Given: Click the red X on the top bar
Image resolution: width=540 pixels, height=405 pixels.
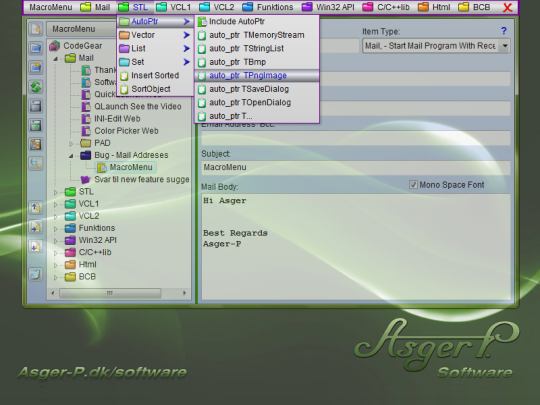Looking at the screenshot, I should pyautogui.click(x=507, y=7).
